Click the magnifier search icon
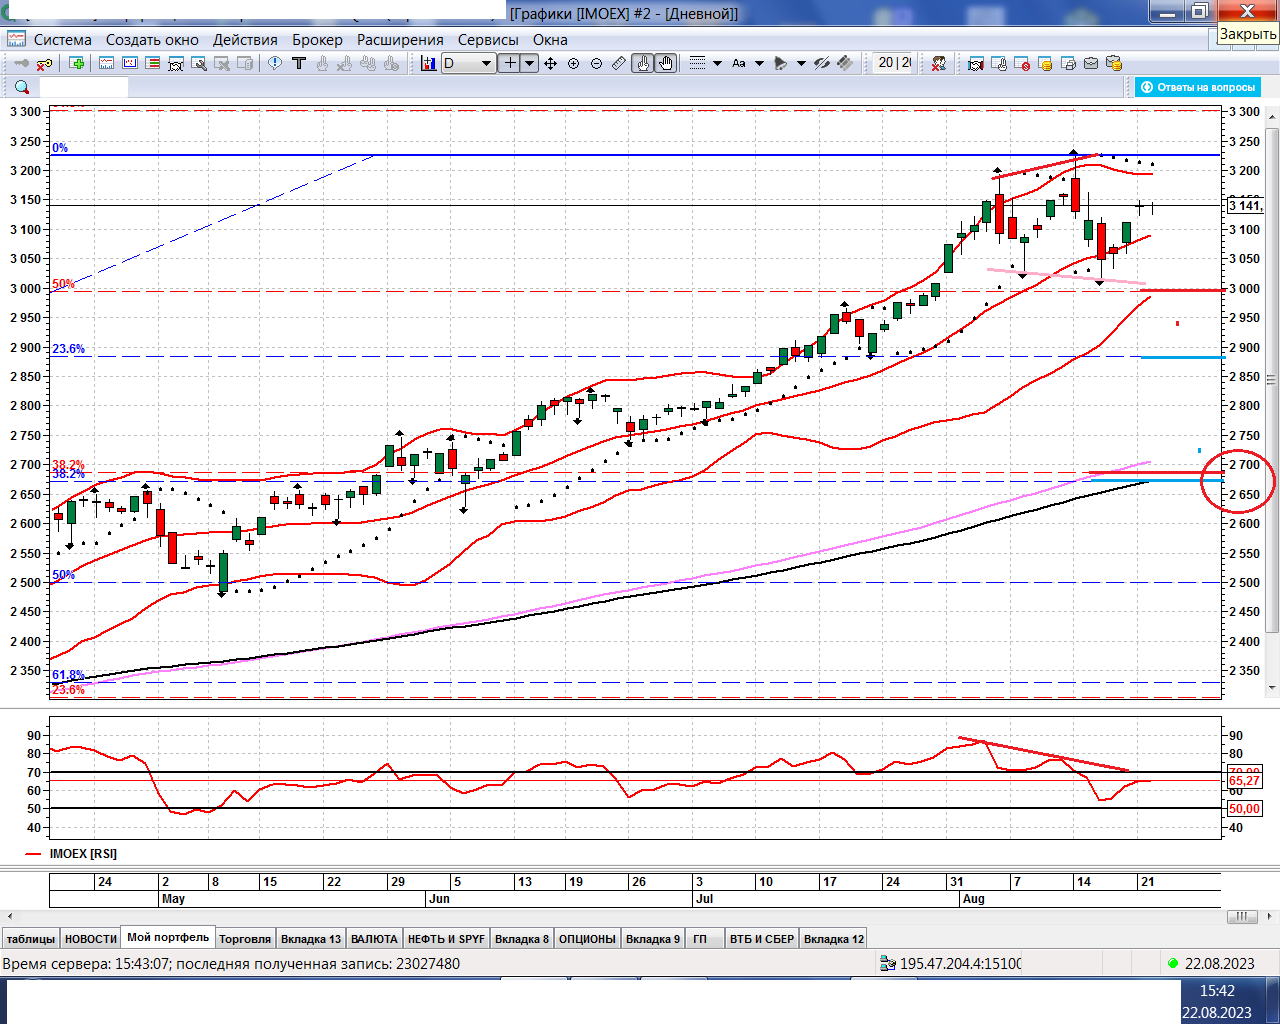Image resolution: width=1280 pixels, height=1024 pixels. coord(21,88)
